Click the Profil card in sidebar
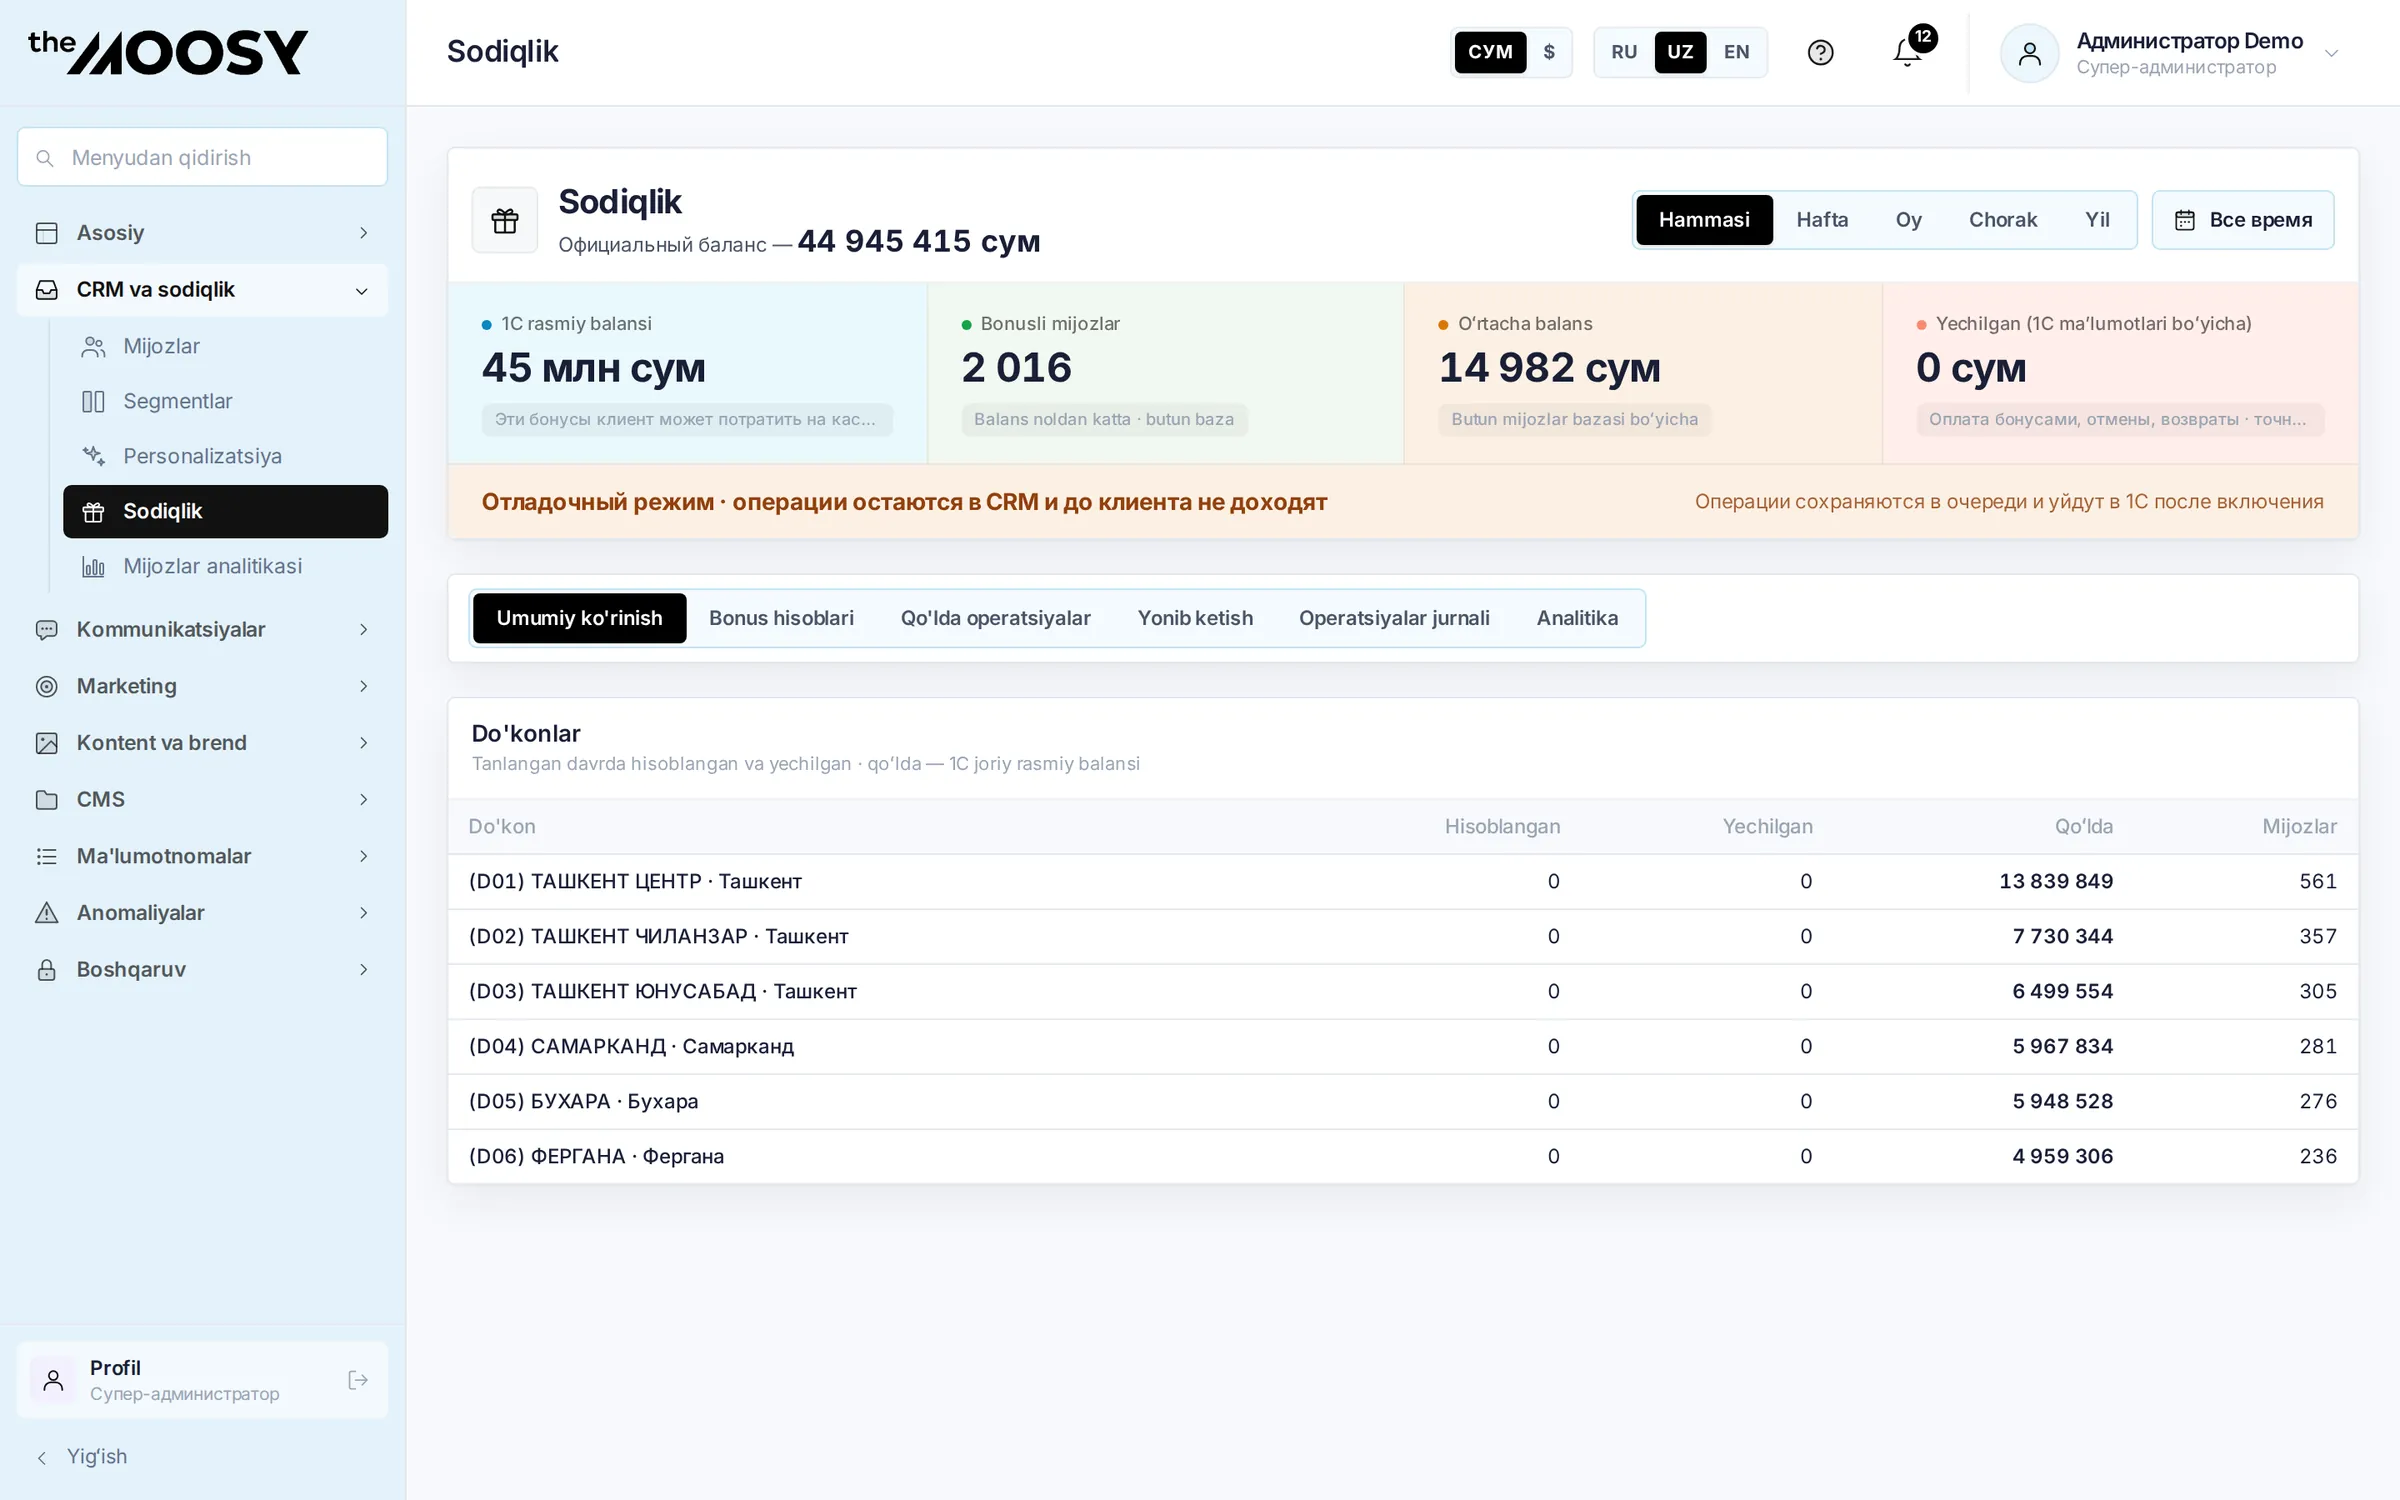This screenshot has height=1500, width=2400. (x=202, y=1380)
